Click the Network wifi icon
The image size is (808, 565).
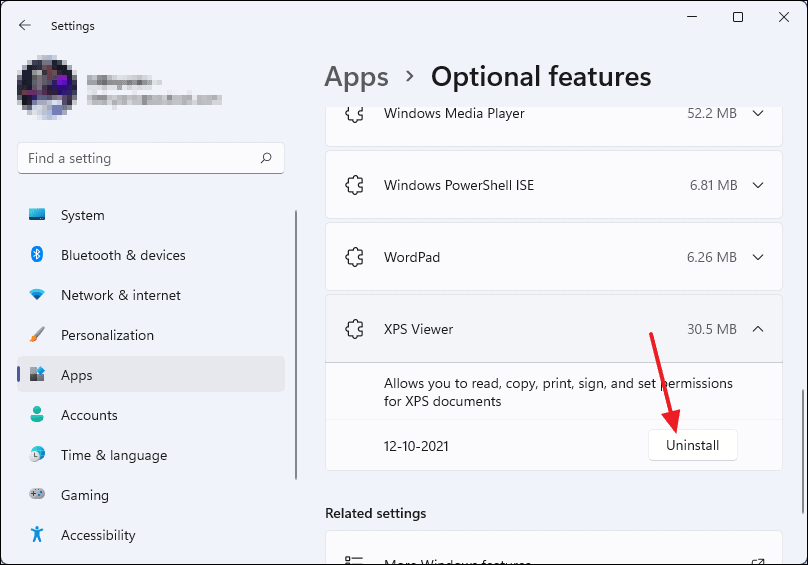click(x=37, y=294)
